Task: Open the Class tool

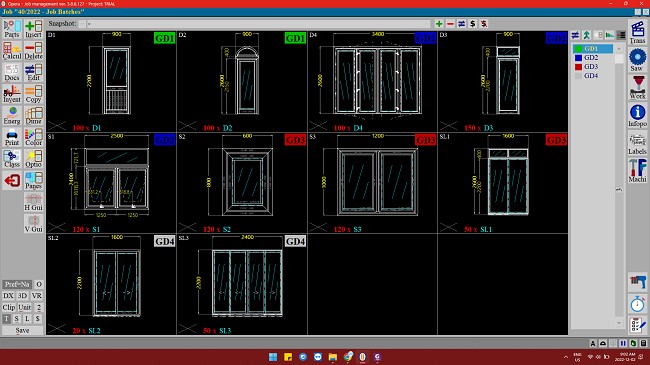Action: [12, 158]
